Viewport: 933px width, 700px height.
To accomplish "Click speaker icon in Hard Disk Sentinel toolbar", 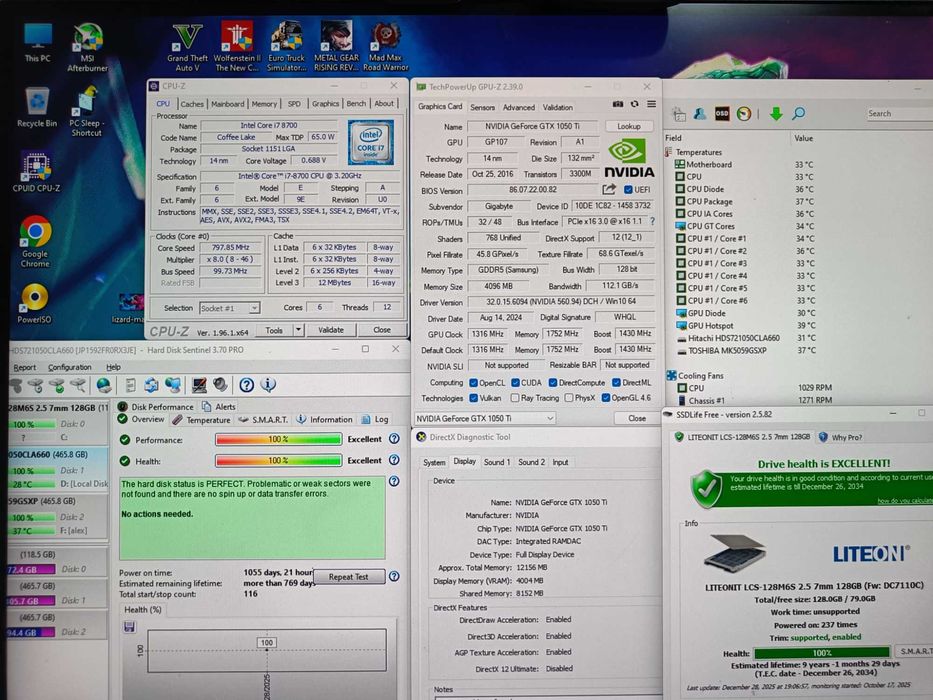I will (x=220, y=385).
